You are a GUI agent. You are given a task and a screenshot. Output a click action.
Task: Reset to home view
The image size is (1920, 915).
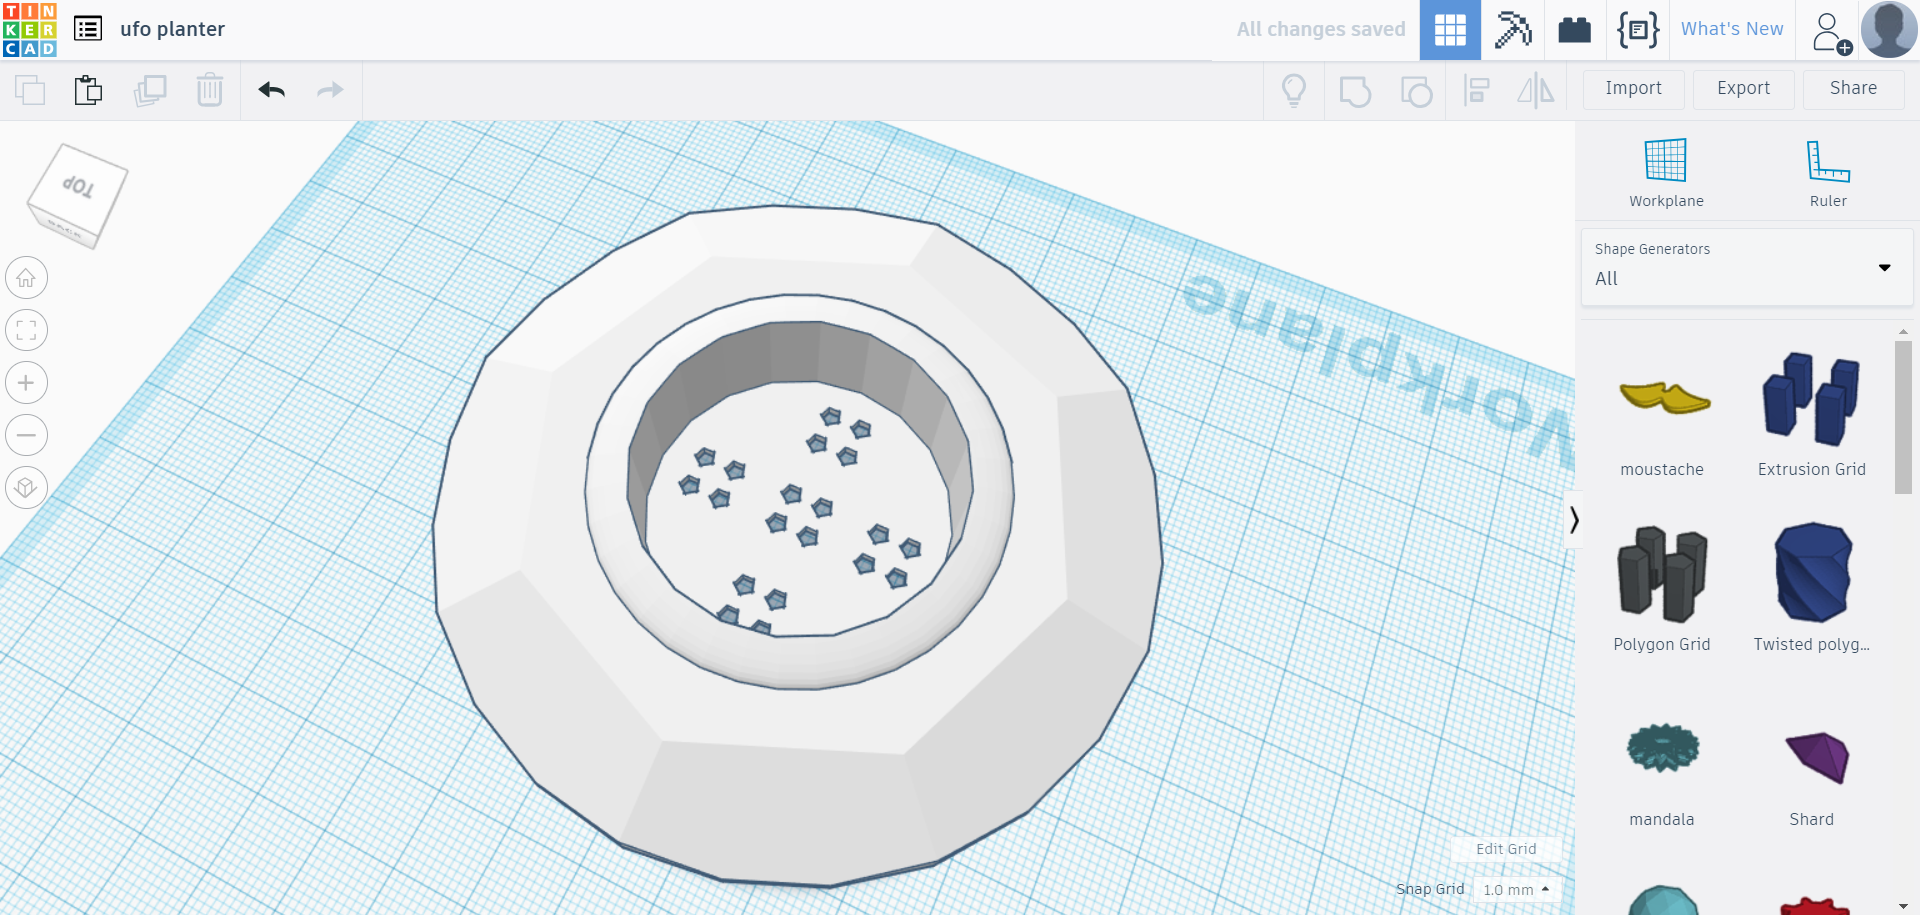tap(27, 278)
